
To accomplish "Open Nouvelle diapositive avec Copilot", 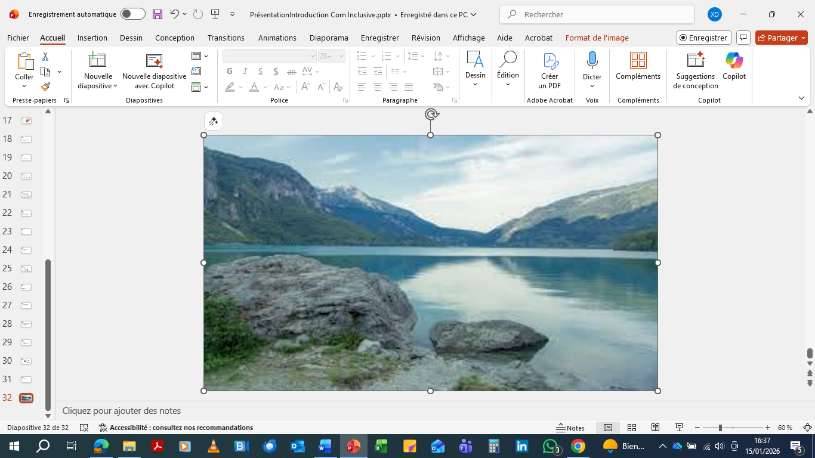I will [x=154, y=66].
